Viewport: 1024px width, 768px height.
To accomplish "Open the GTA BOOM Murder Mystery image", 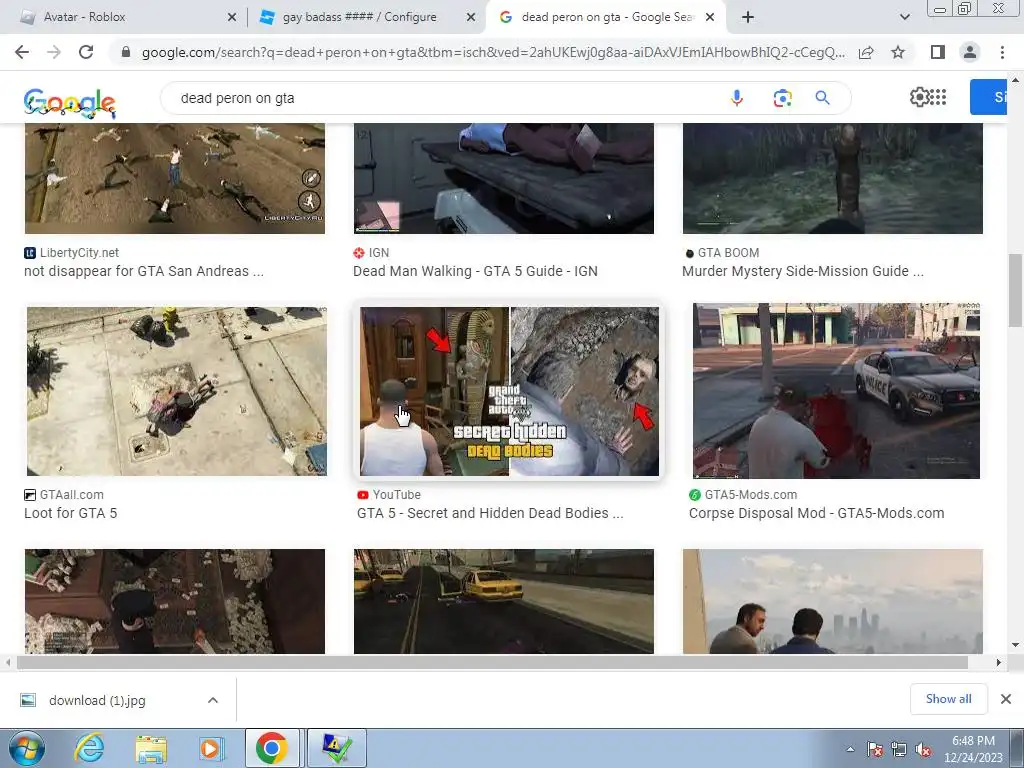I will click(x=833, y=178).
